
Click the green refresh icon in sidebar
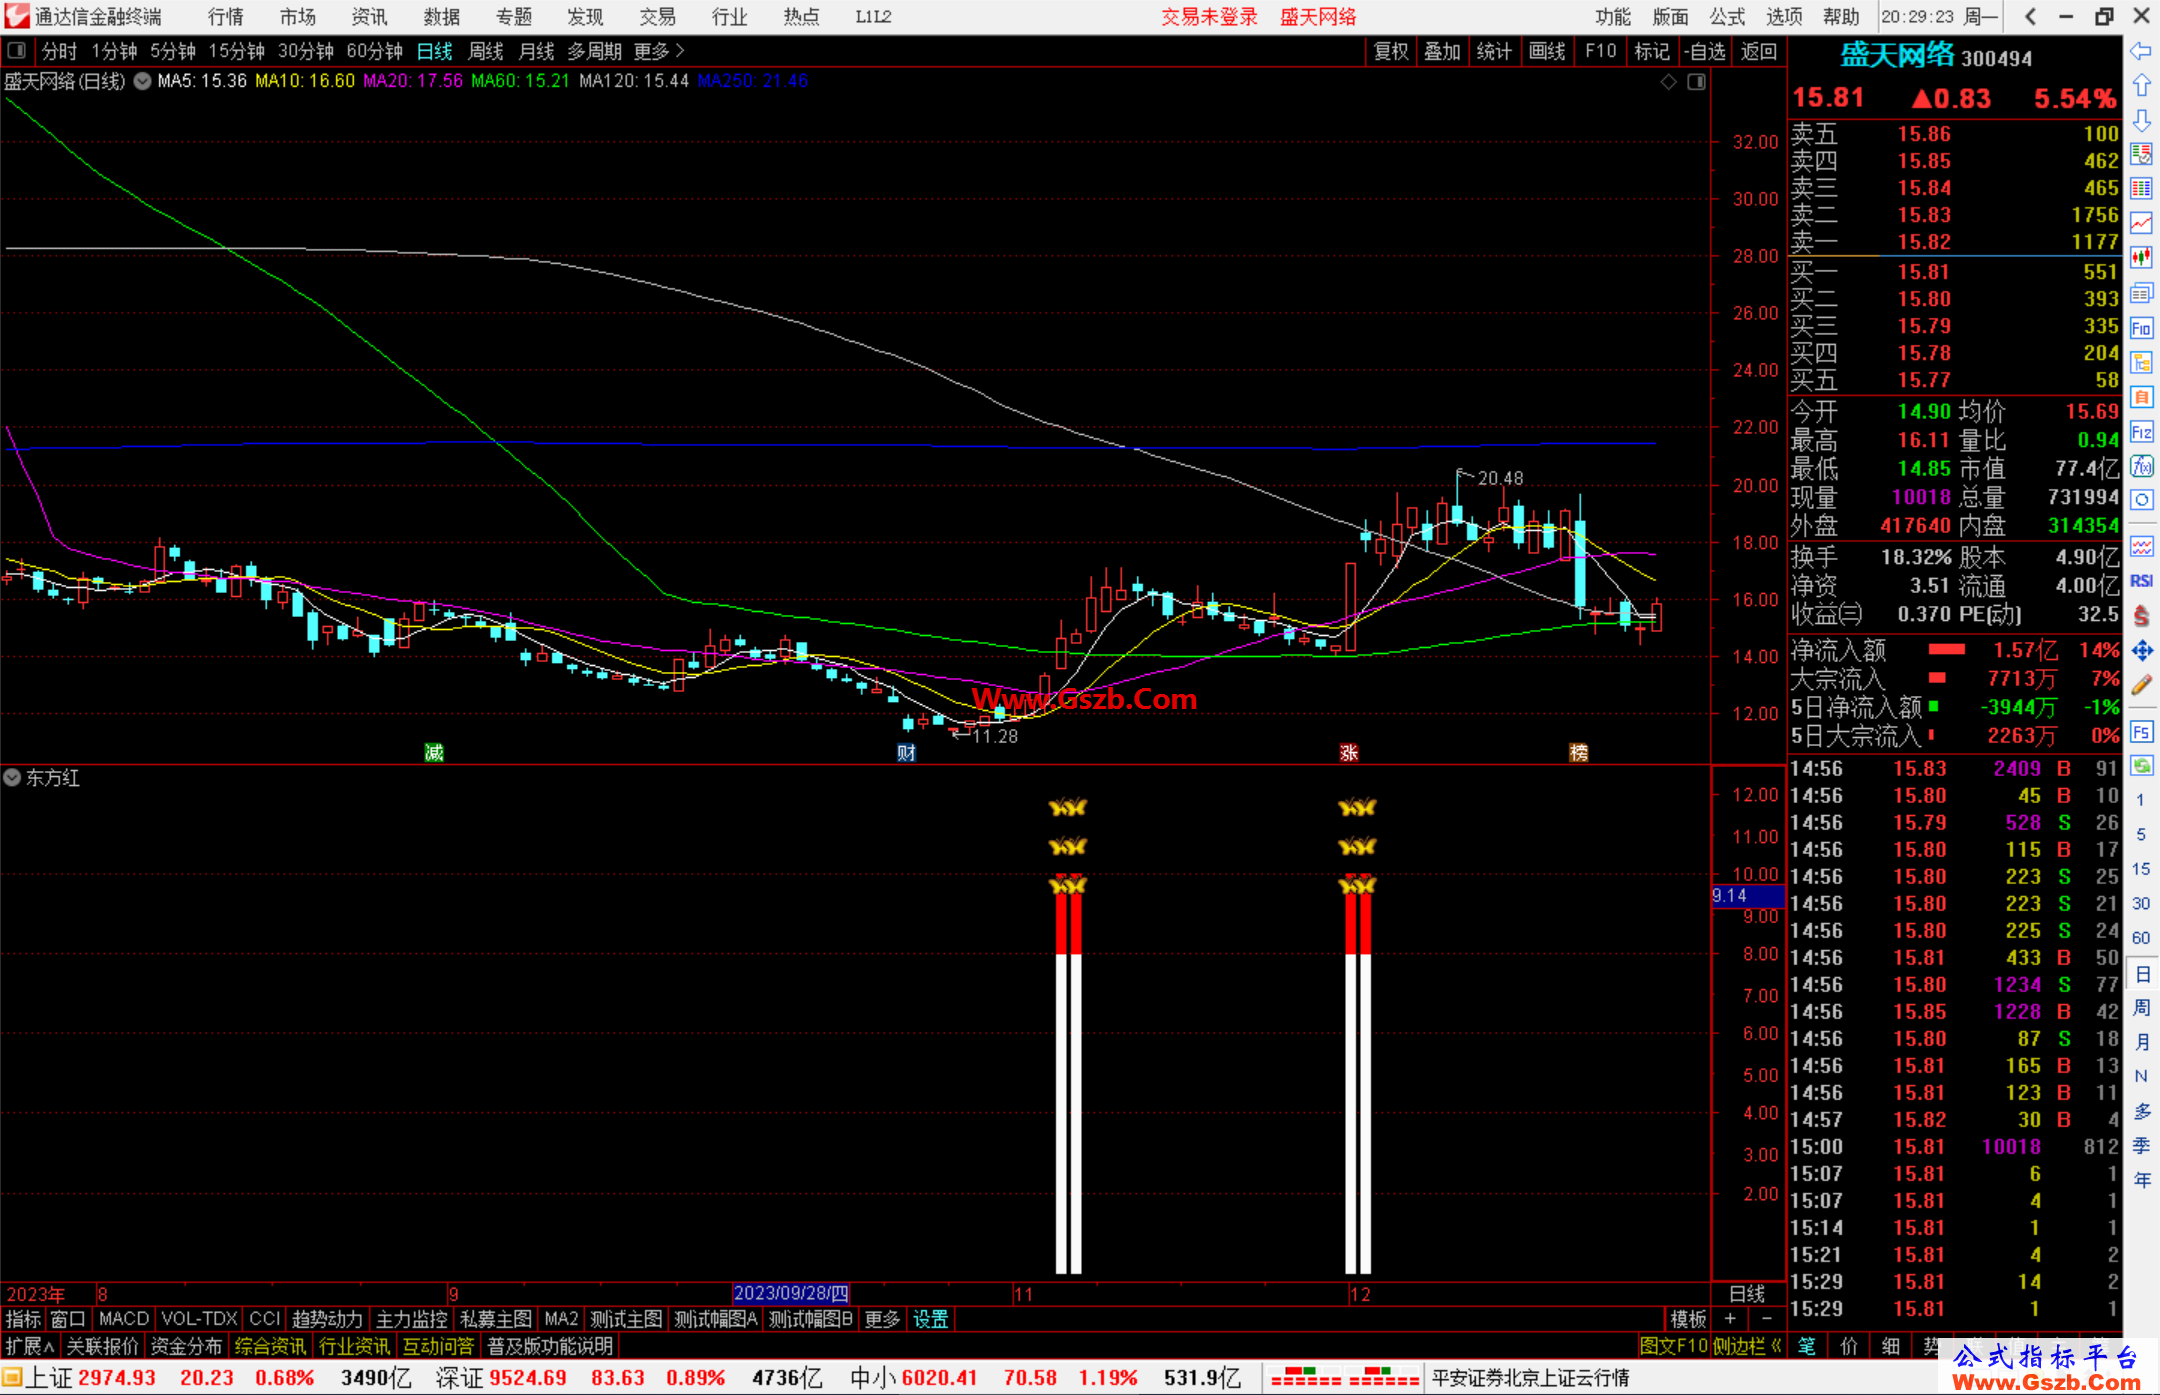coord(2141,766)
